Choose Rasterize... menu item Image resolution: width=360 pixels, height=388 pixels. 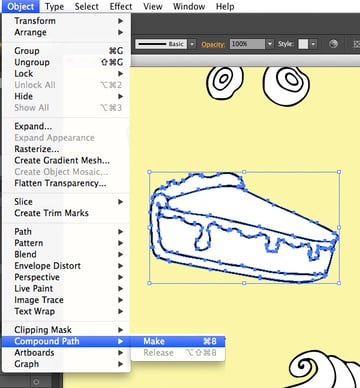tap(66, 149)
